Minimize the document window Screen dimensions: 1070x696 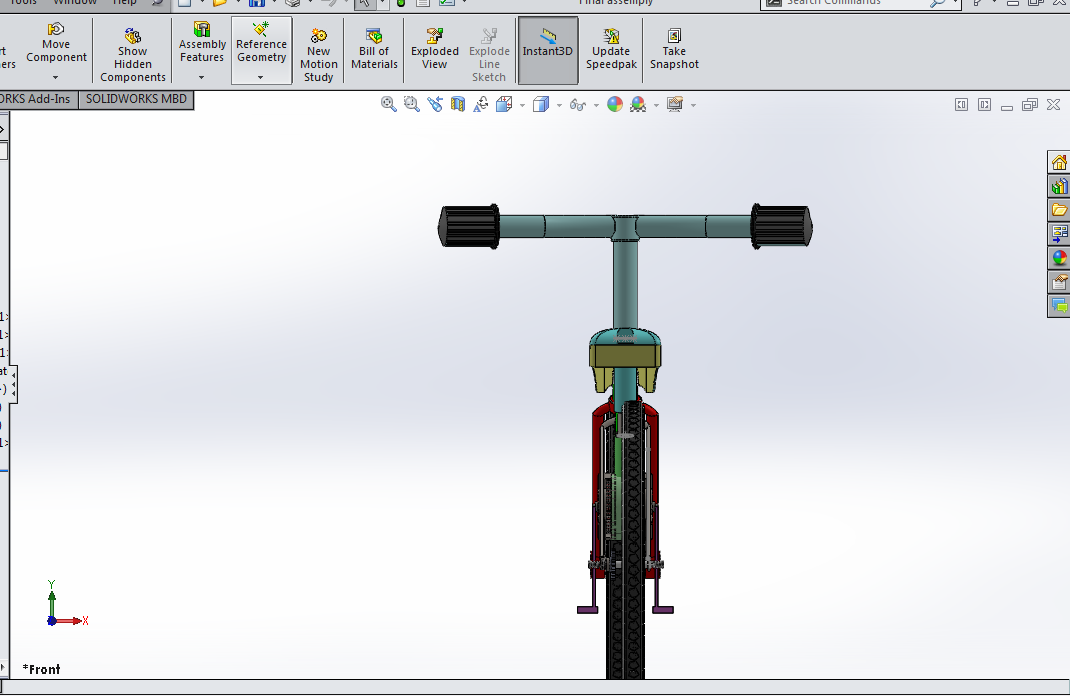pyautogui.click(x=1007, y=106)
